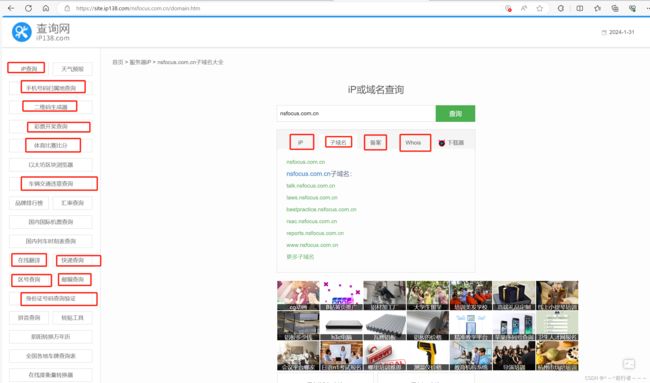The width and height of the screenshot is (650, 383).
Task: Click the anime illustration ad thumbnail
Action: 298,296
